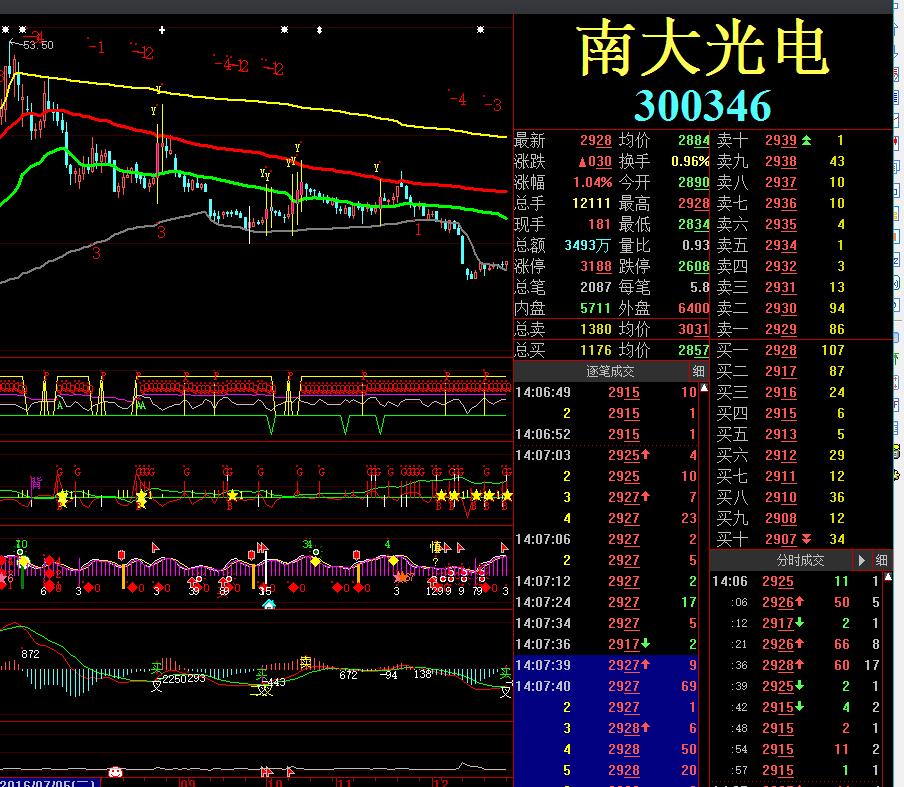
Task: Click the smiley face icon on the timeline
Action: pos(115,771)
